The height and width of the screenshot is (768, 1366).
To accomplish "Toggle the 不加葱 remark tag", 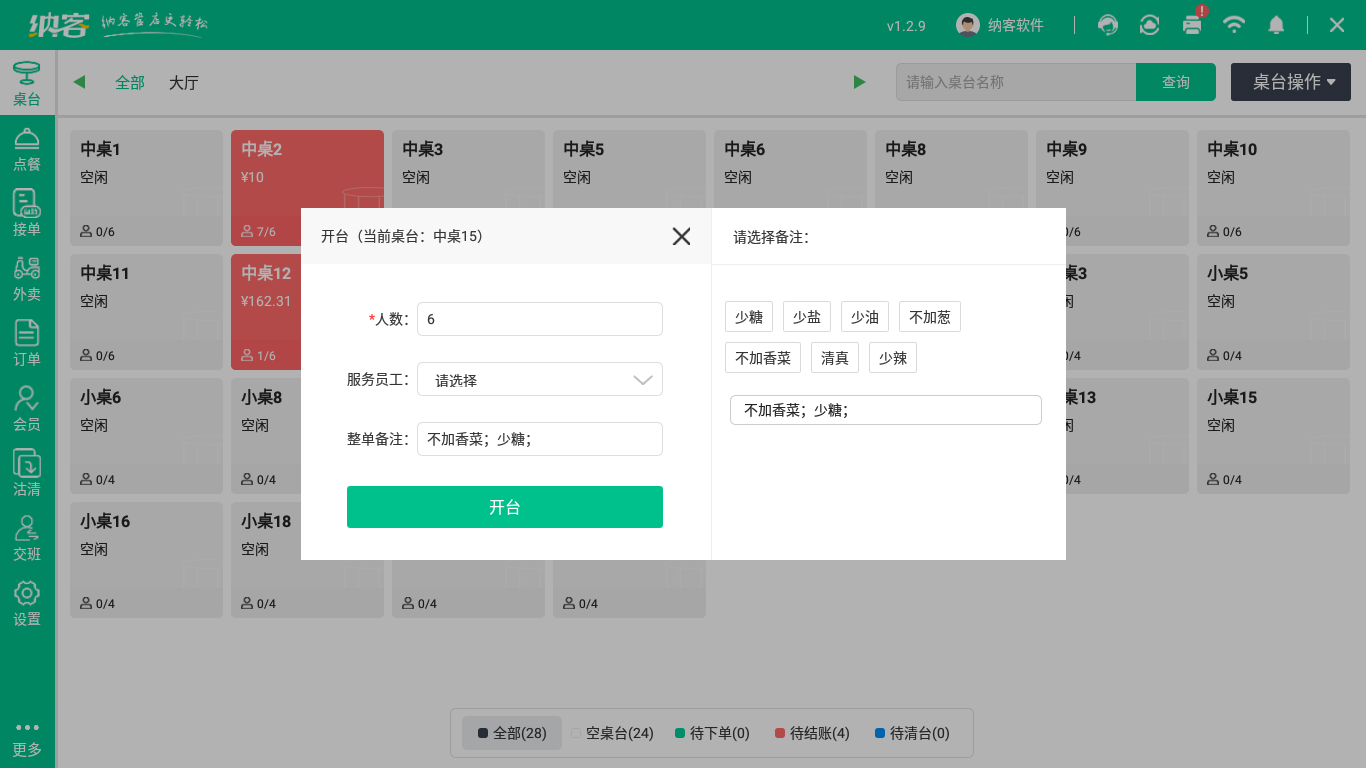I will (929, 316).
